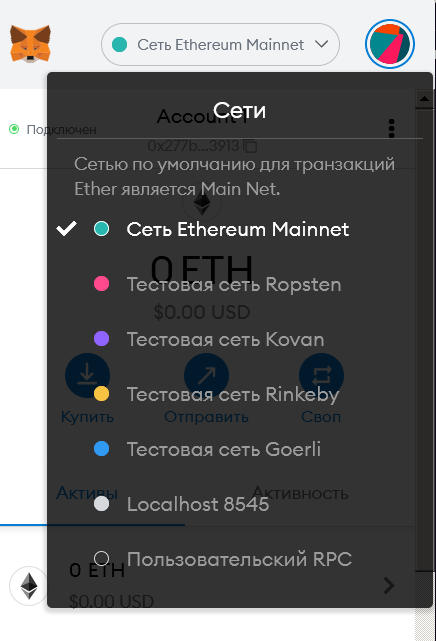Click the purple Kovan color dot

101,338
